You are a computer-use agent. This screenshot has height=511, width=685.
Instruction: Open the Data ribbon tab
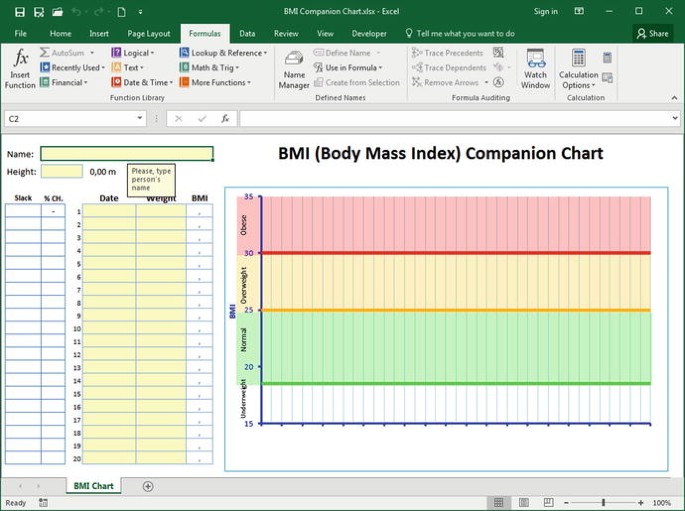tap(246, 33)
